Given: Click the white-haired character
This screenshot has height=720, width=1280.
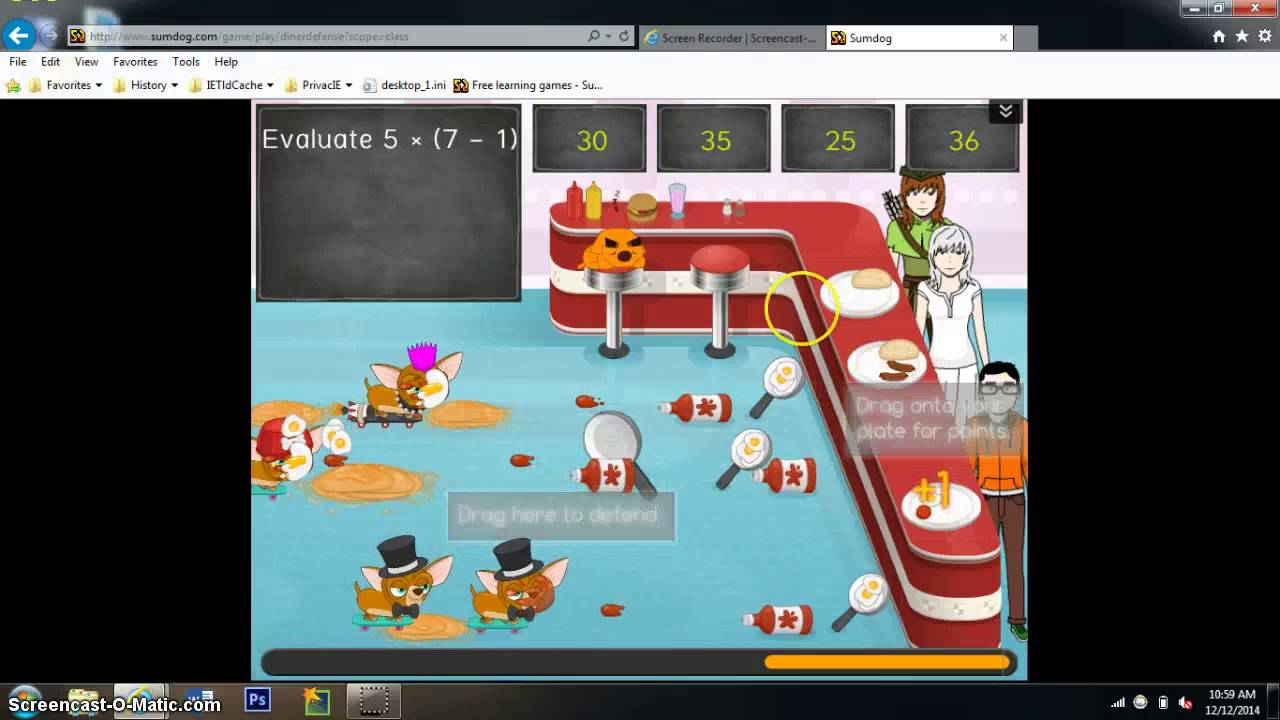Looking at the screenshot, I should click(950, 300).
